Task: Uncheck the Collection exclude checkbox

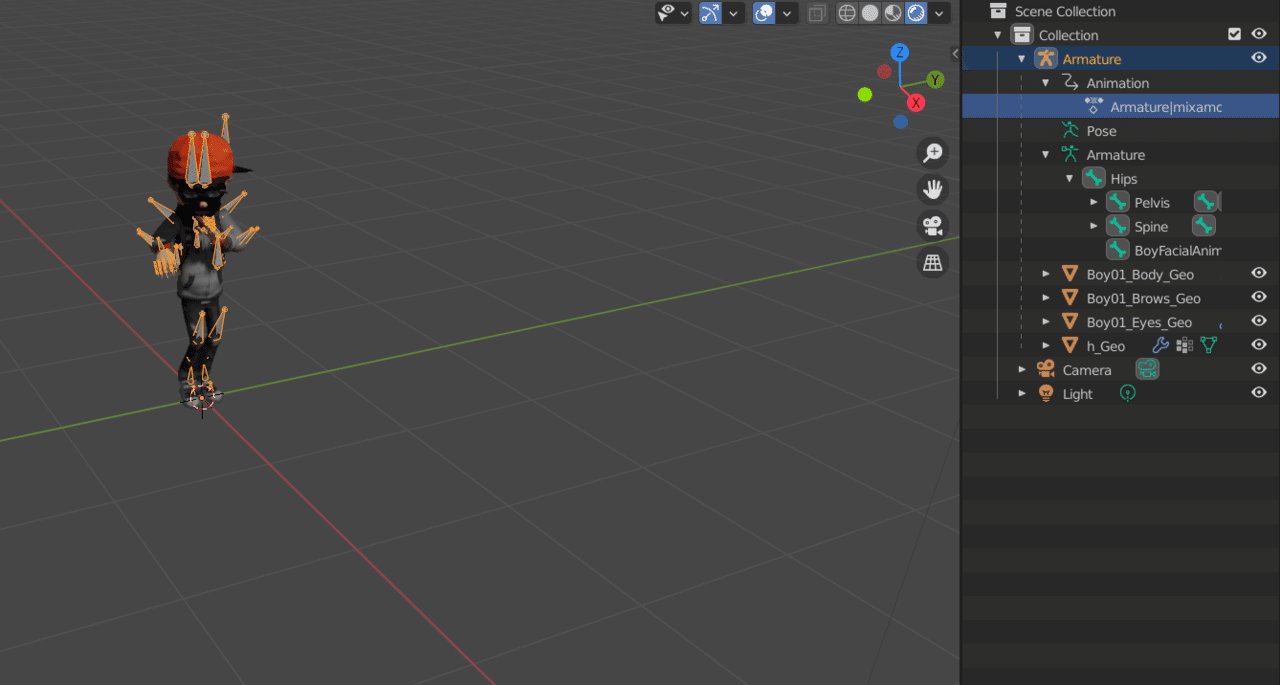Action: coord(1235,34)
